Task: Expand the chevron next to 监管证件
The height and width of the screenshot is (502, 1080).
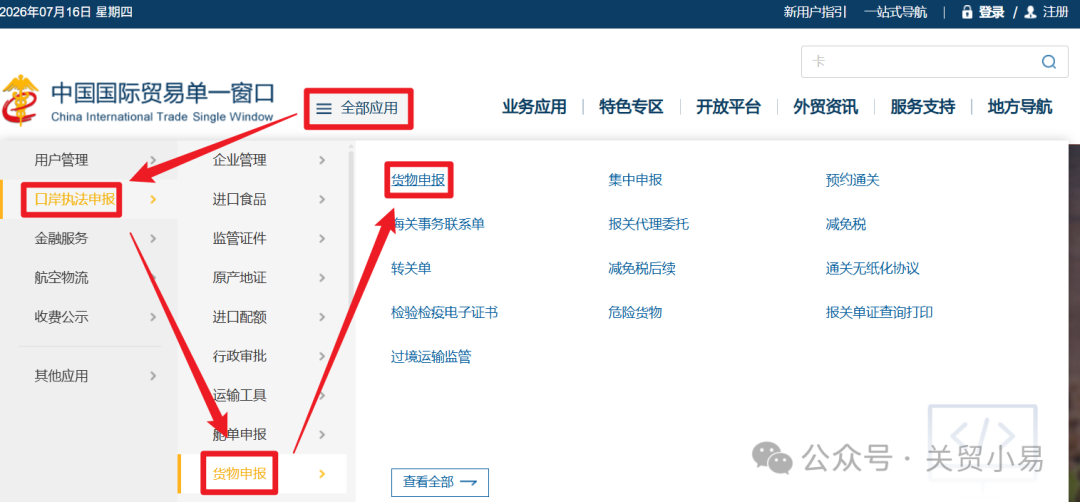Action: (x=322, y=239)
